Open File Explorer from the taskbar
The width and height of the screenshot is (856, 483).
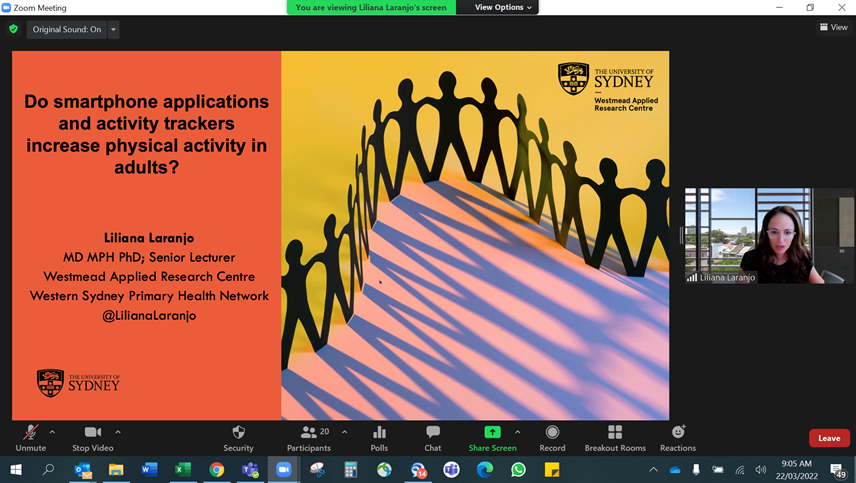[116, 469]
